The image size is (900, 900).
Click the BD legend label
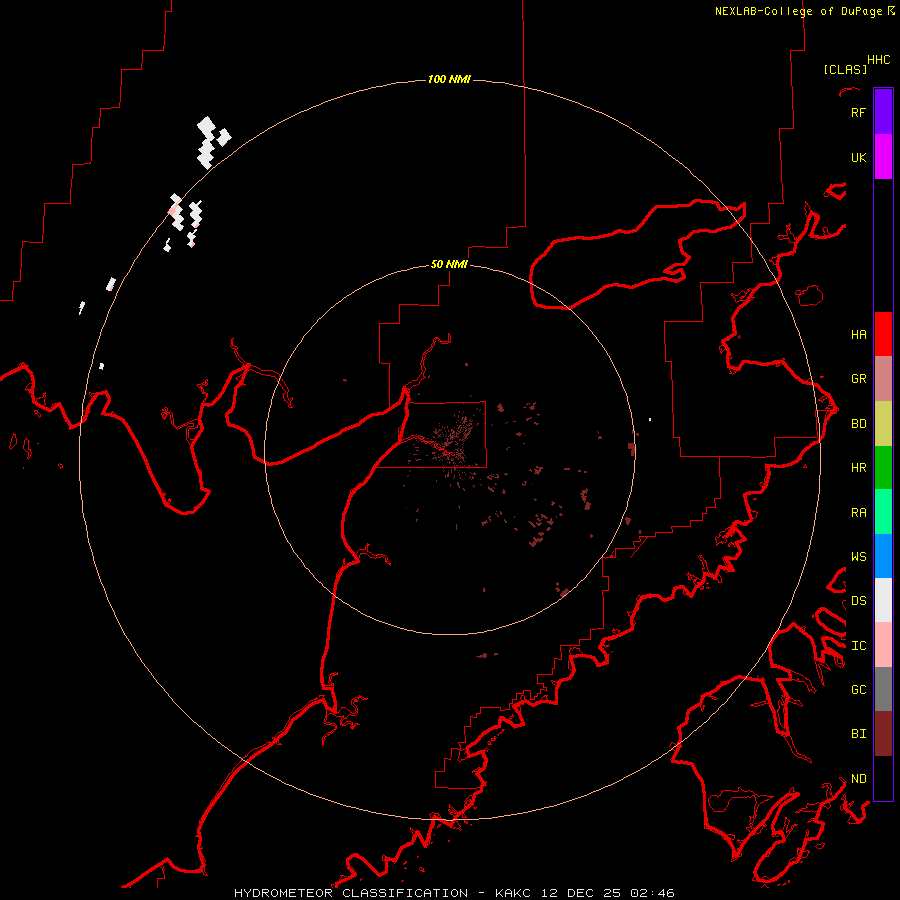(858, 424)
